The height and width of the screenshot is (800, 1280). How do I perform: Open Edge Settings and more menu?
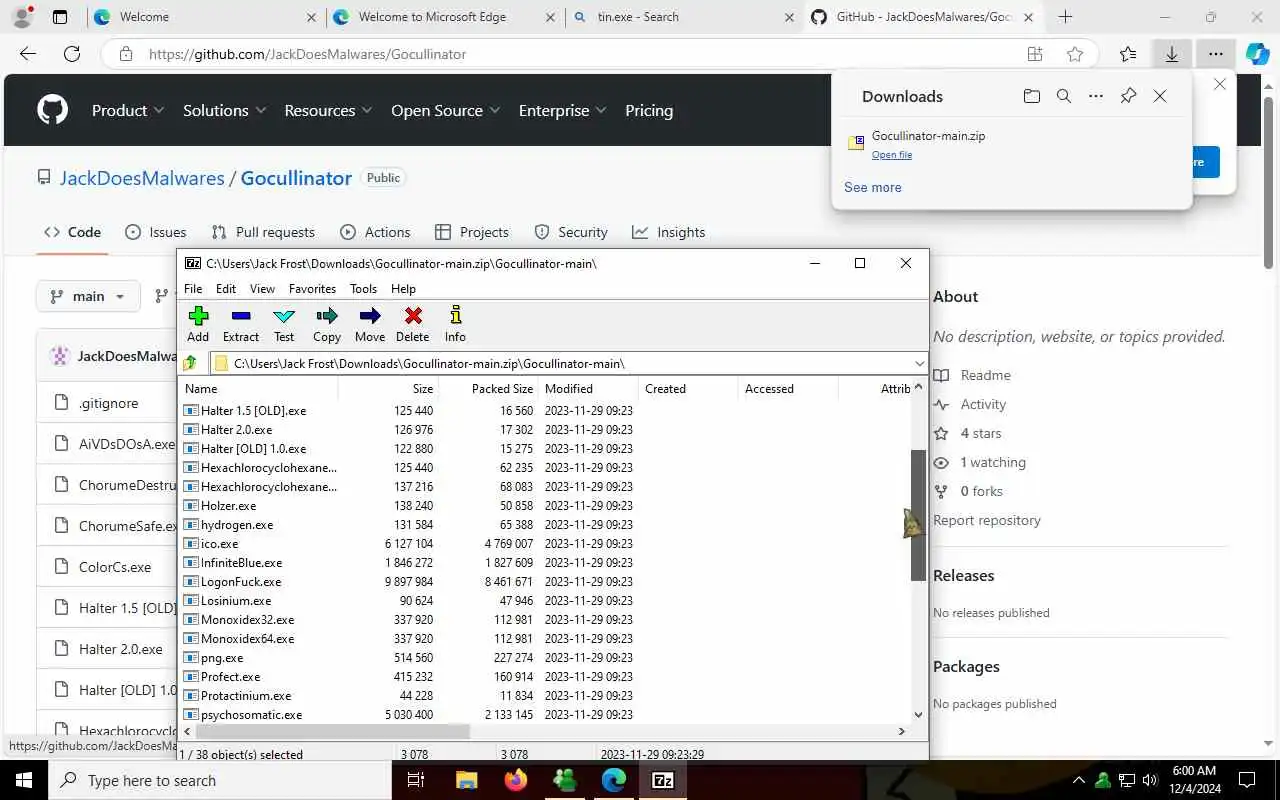(x=1215, y=54)
